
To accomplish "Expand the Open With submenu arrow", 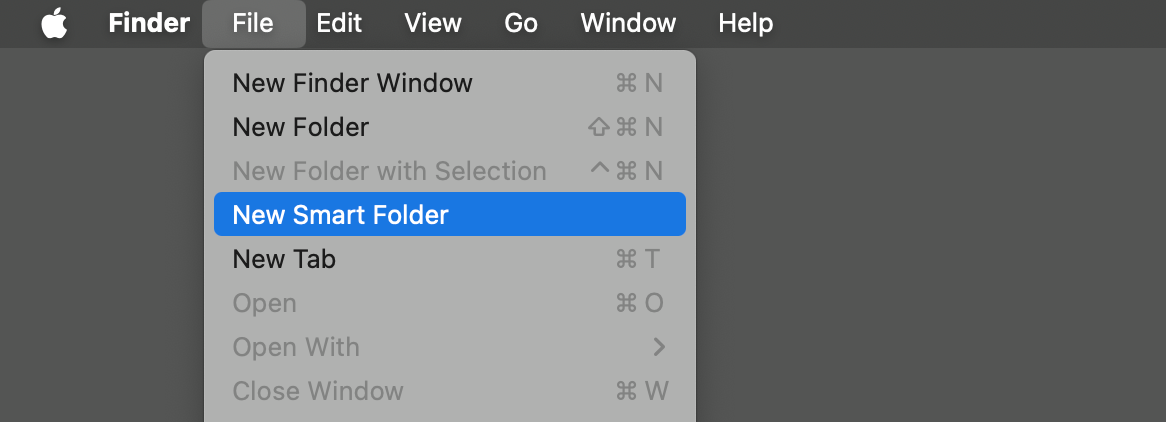I will (x=658, y=347).
